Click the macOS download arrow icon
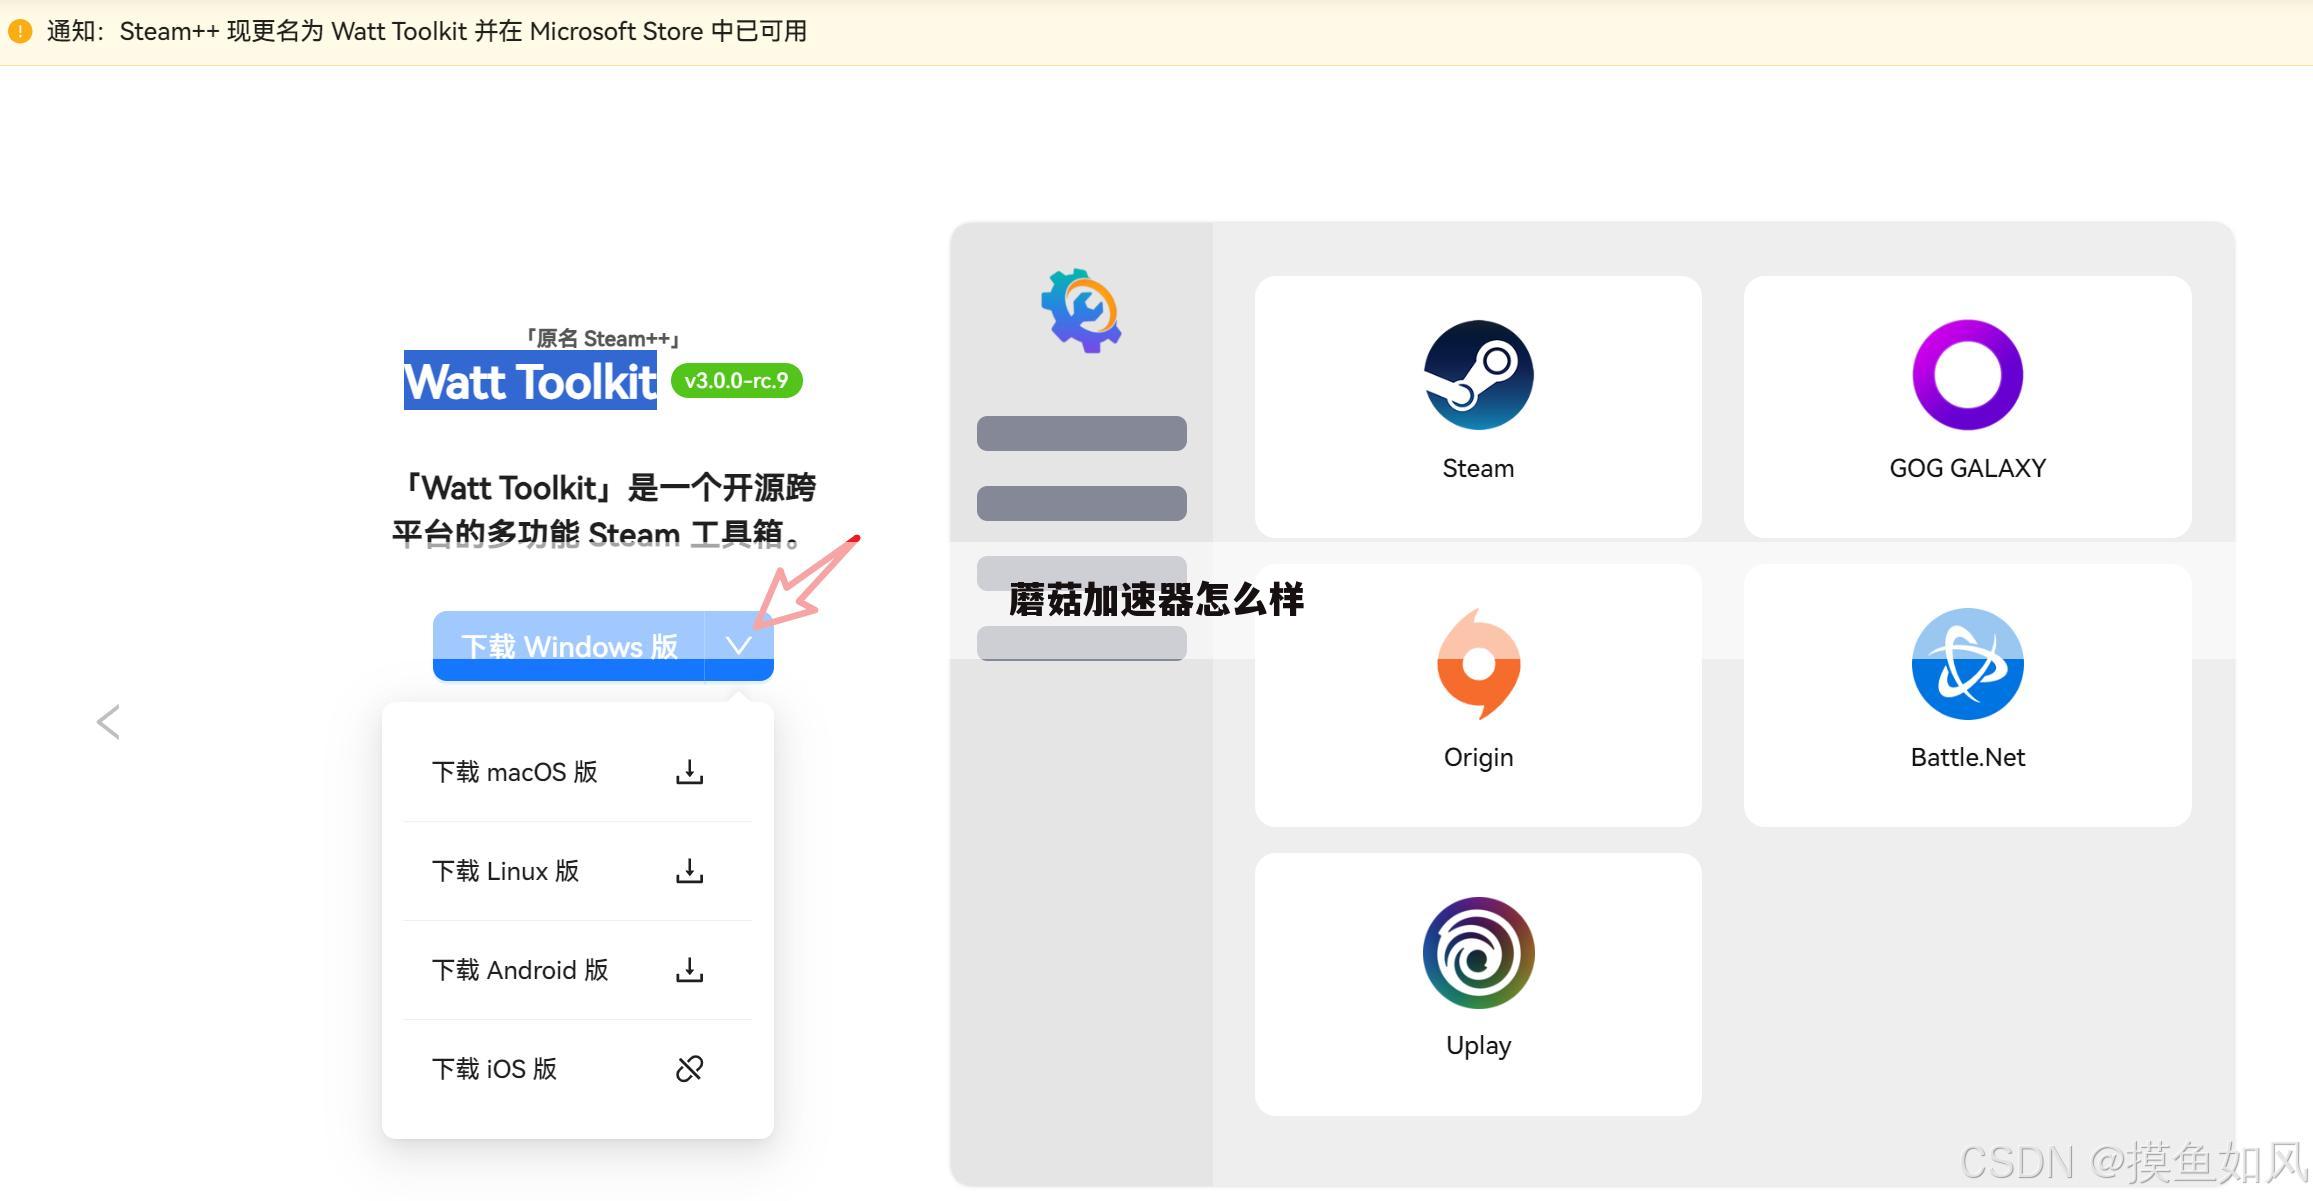The image size is (2313, 1201). point(689,772)
